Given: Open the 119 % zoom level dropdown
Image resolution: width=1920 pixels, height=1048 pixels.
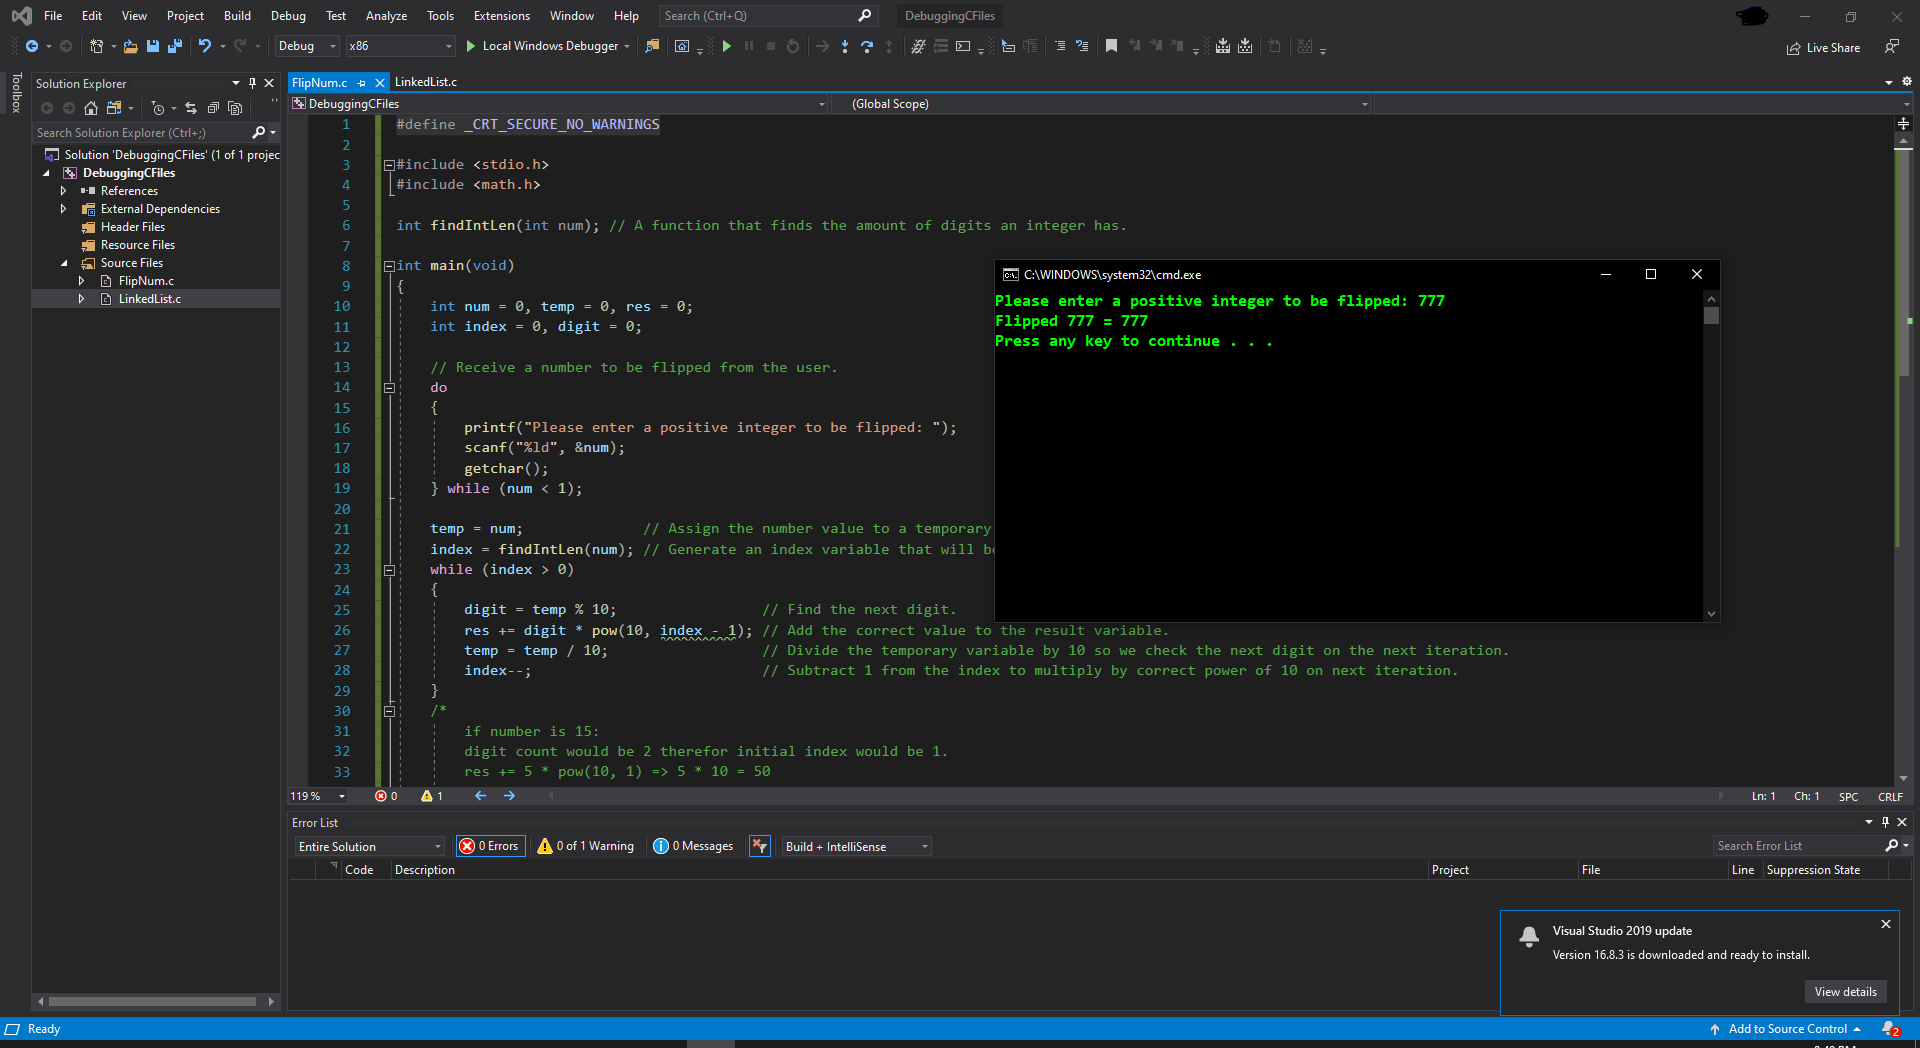Looking at the screenshot, I should (x=318, y=796).
